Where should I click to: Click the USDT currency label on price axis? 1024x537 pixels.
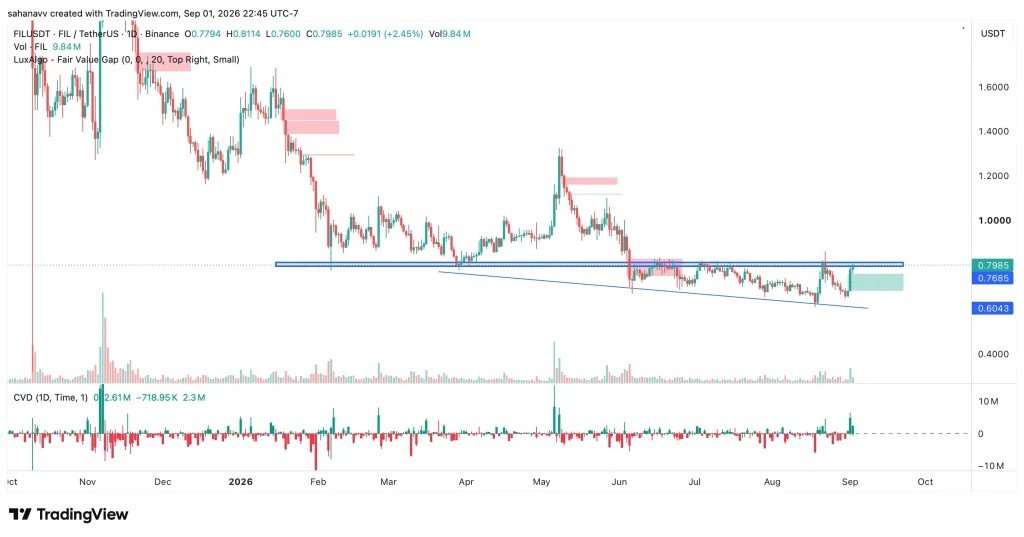click(x=993, y=33)
